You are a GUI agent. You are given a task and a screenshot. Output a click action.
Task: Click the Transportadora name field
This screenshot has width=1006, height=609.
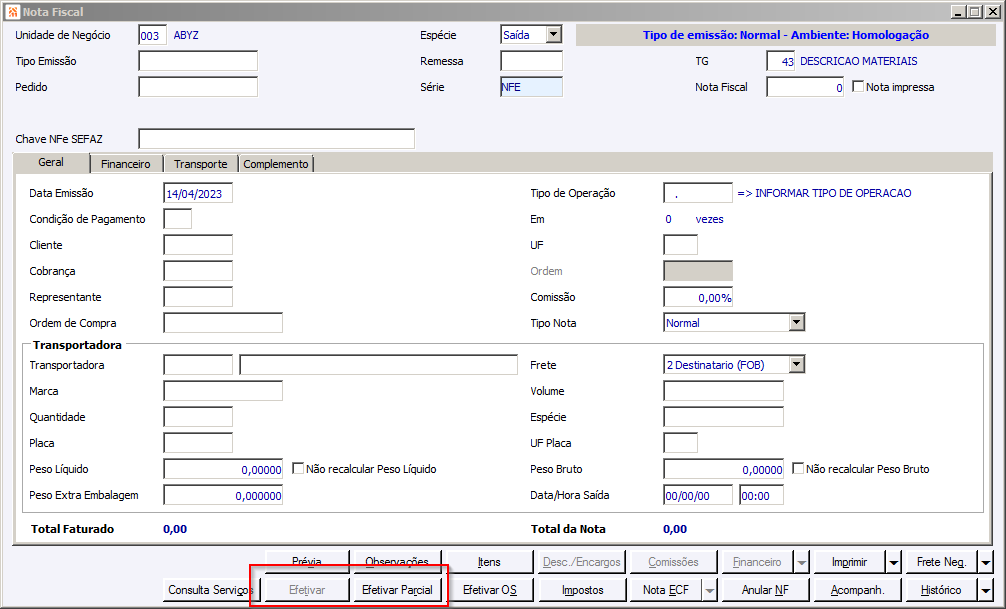tap(379, 365)
